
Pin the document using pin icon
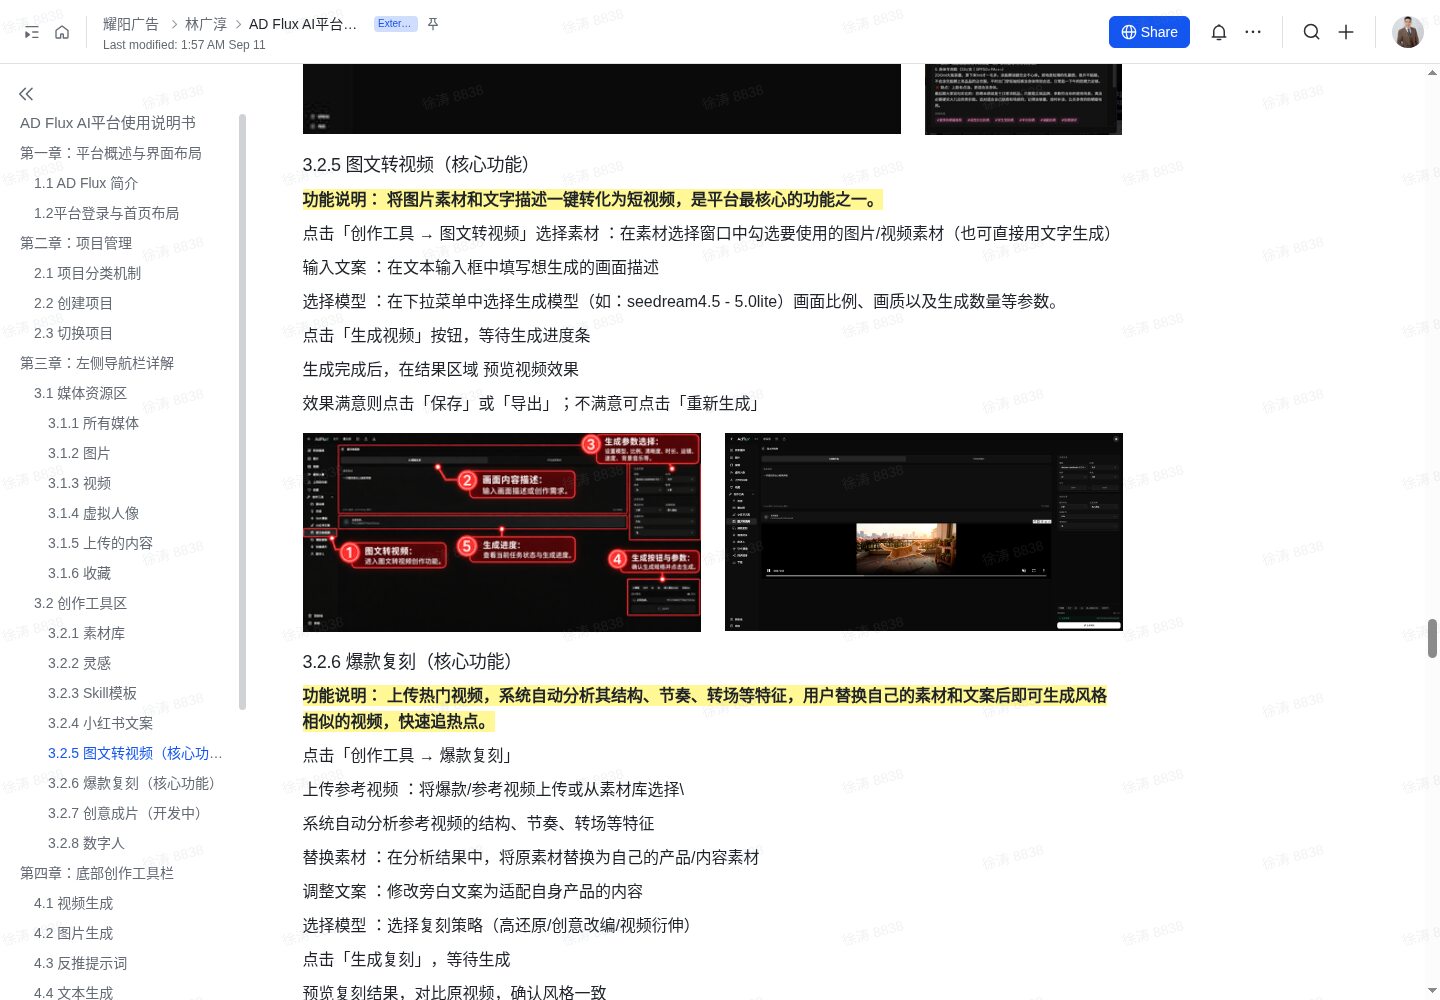(433, 24)
